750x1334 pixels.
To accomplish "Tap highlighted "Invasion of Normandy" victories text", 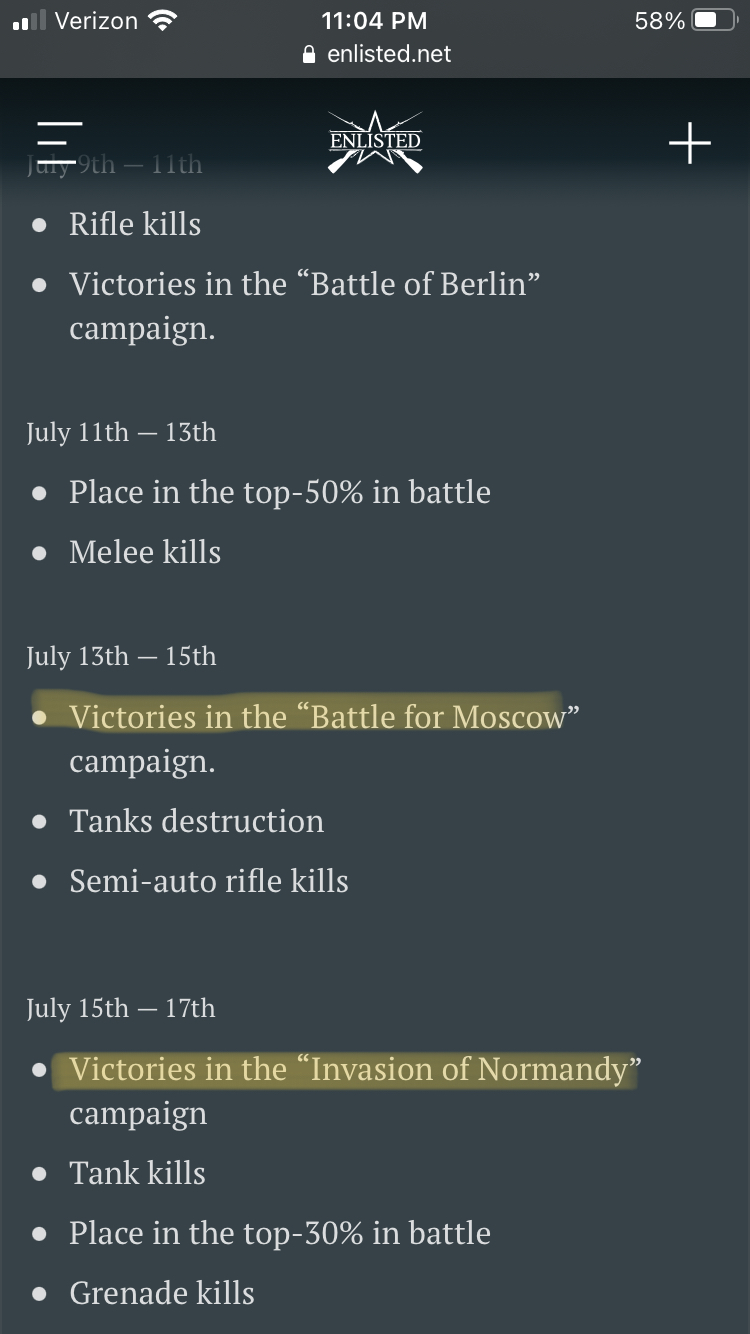I will pos(348,1069).
